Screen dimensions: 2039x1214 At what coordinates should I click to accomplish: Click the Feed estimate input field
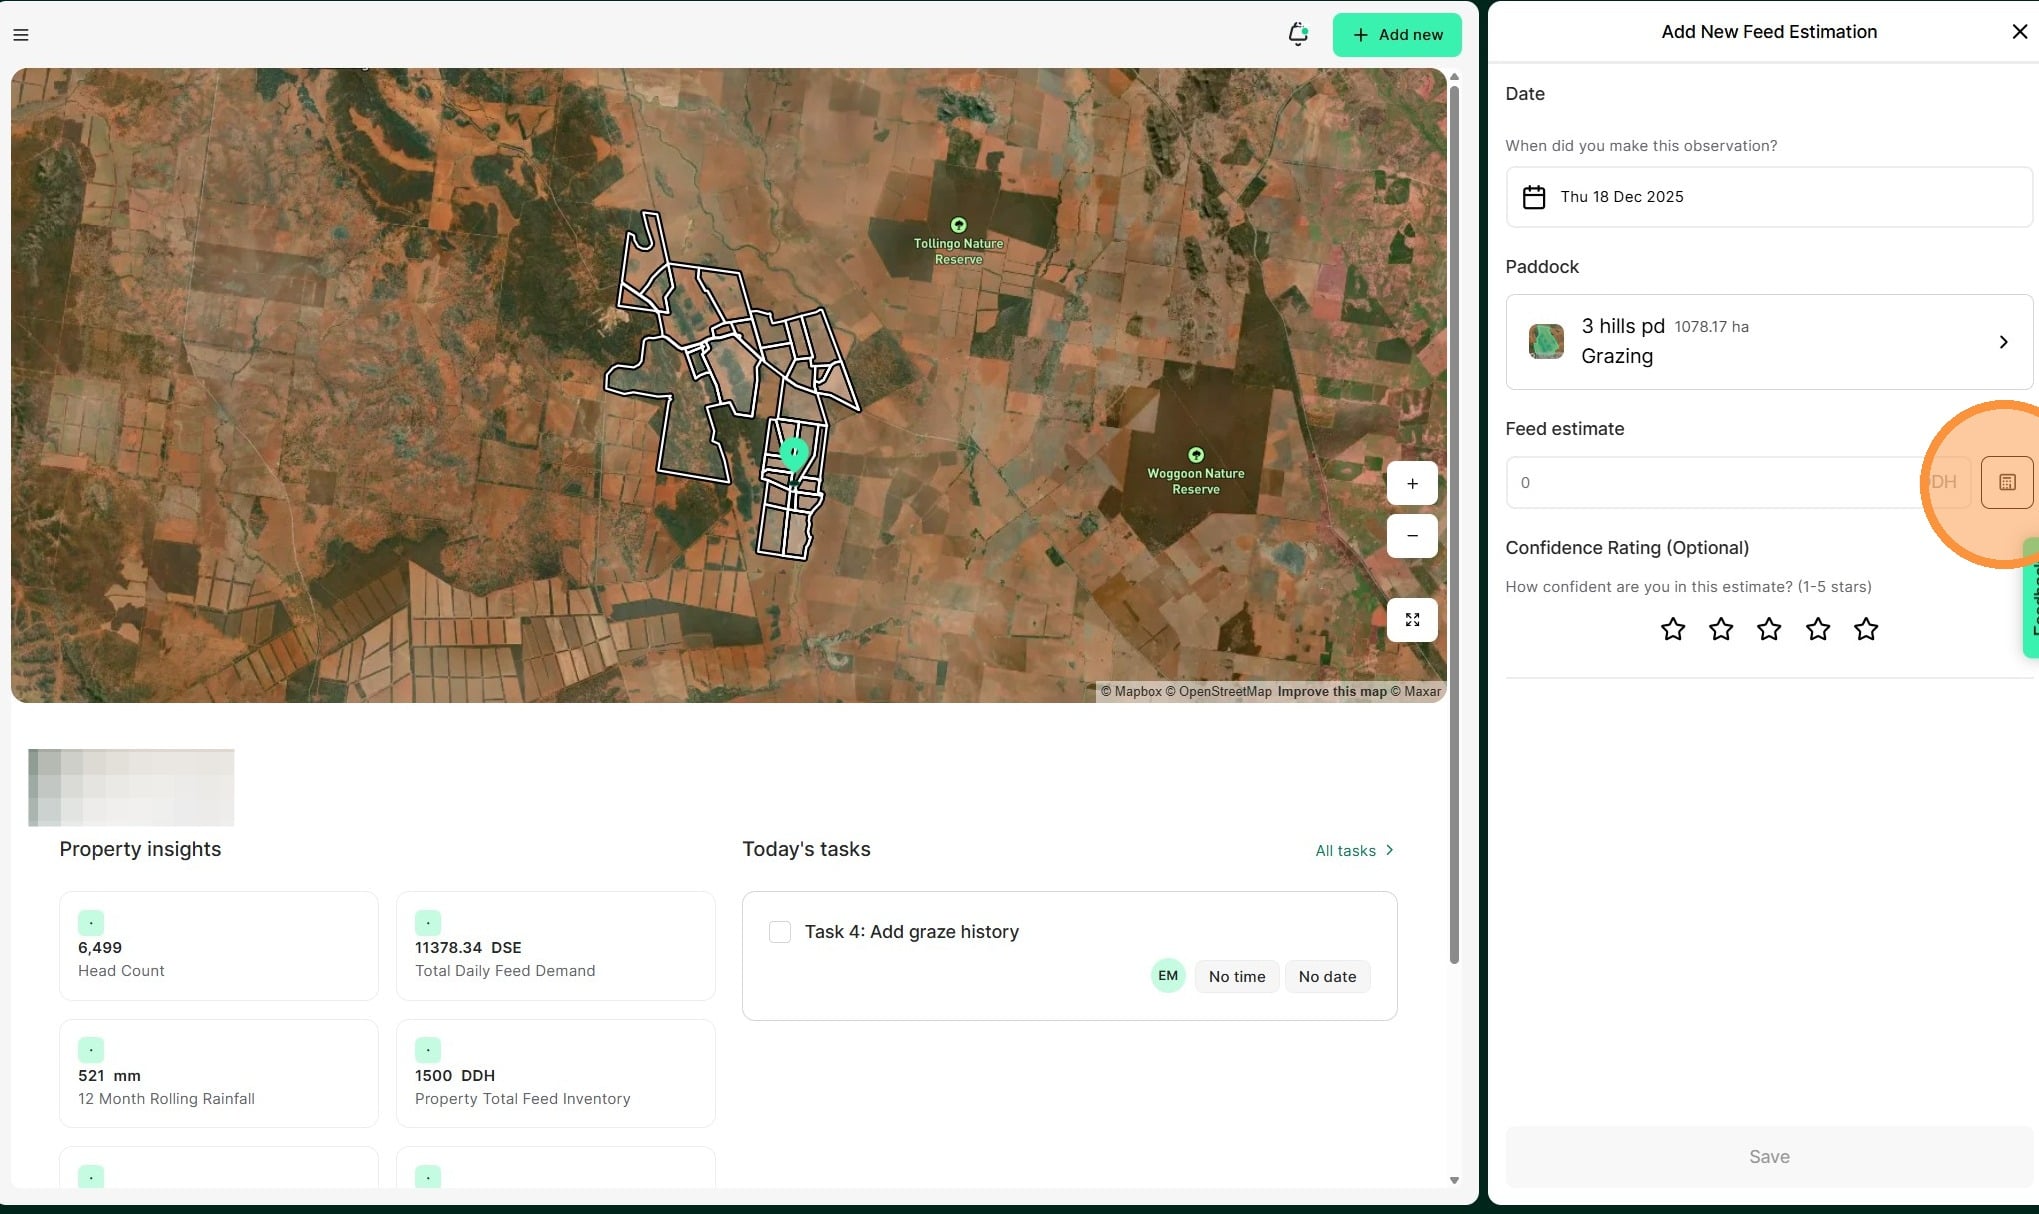pos(1710,483)
